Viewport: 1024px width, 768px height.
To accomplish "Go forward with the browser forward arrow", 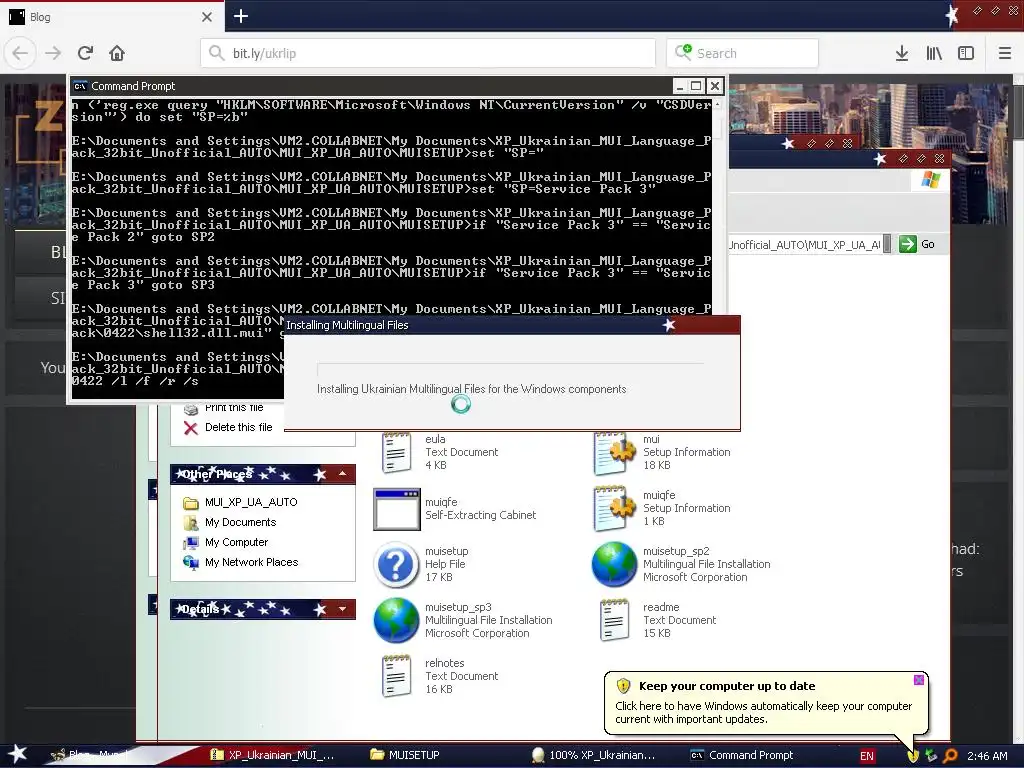I will point(53,53).
